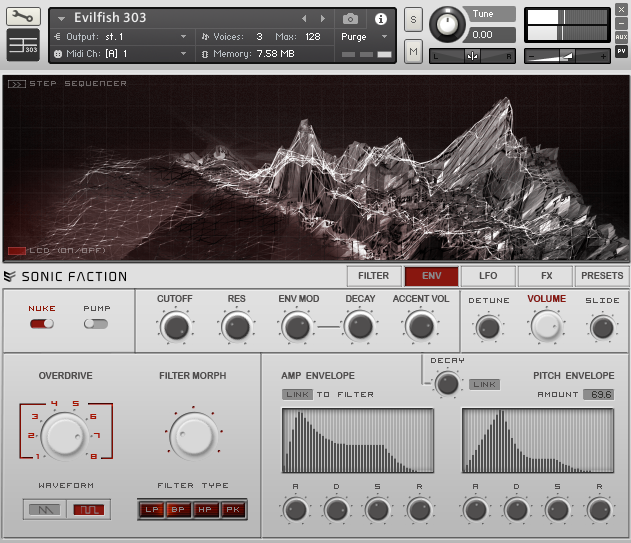Viewport: 631px width, 543px height.
Task: Open the PRESETS tab
Action: (601, 276)
